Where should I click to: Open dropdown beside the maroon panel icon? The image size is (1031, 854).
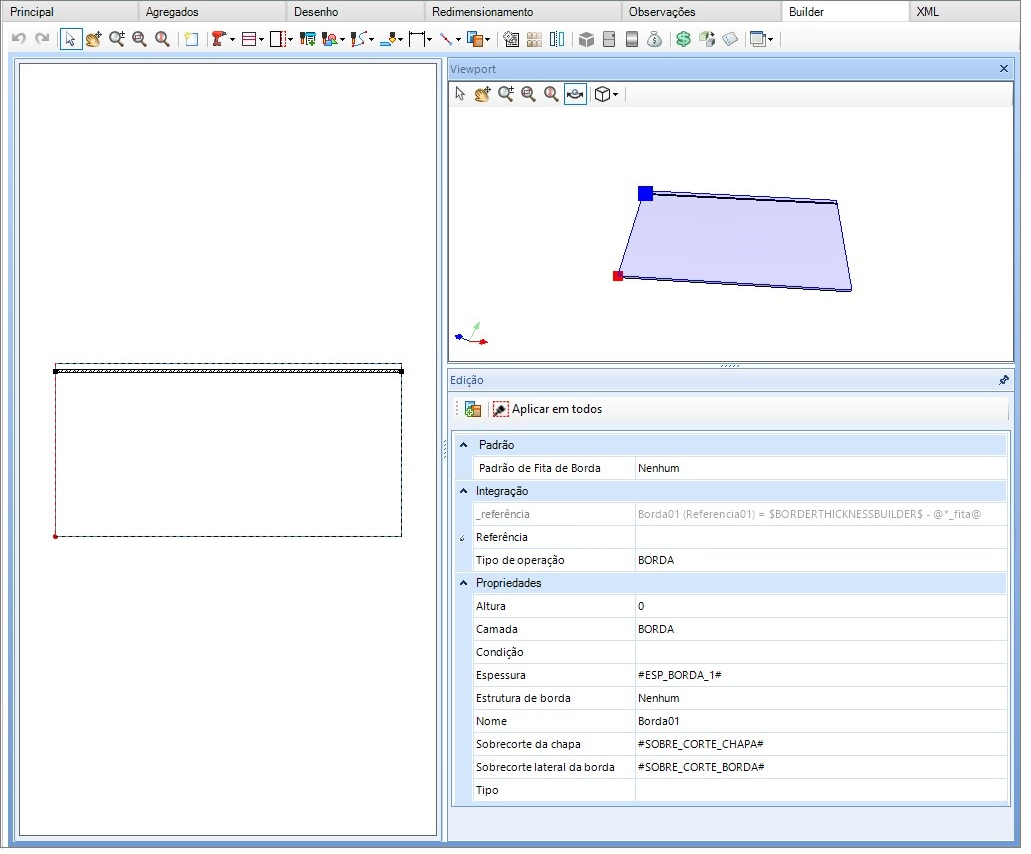261,40
